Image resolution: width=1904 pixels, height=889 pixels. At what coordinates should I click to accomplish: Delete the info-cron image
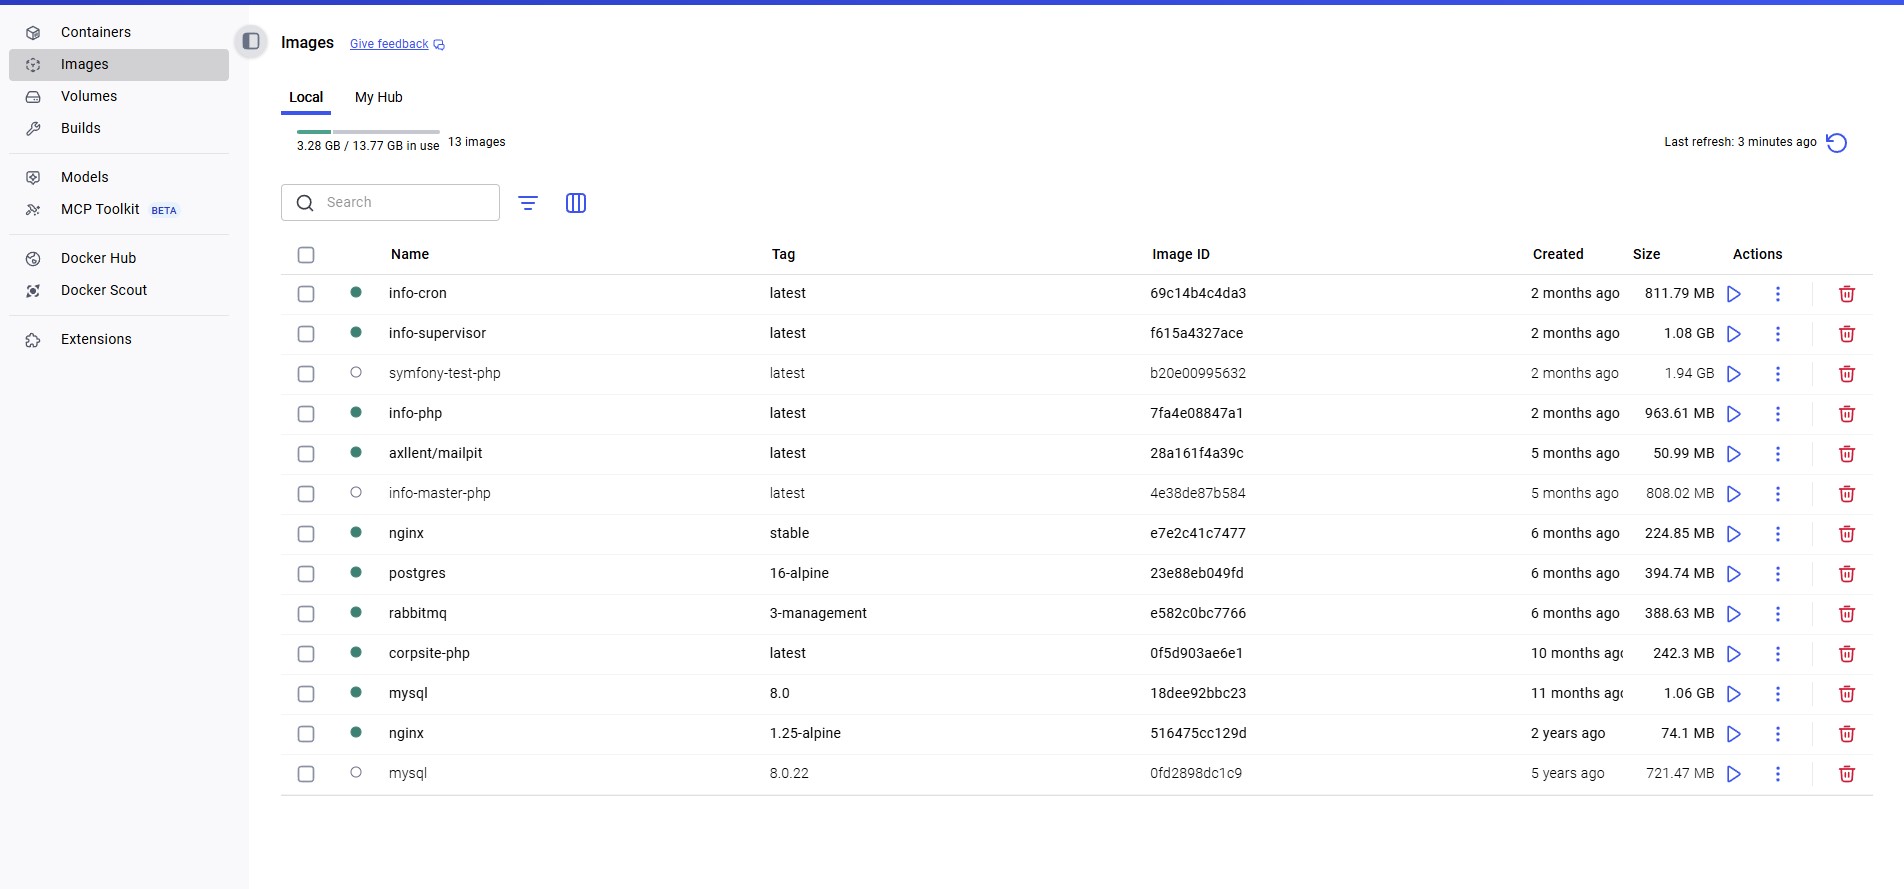(1847, 294)
